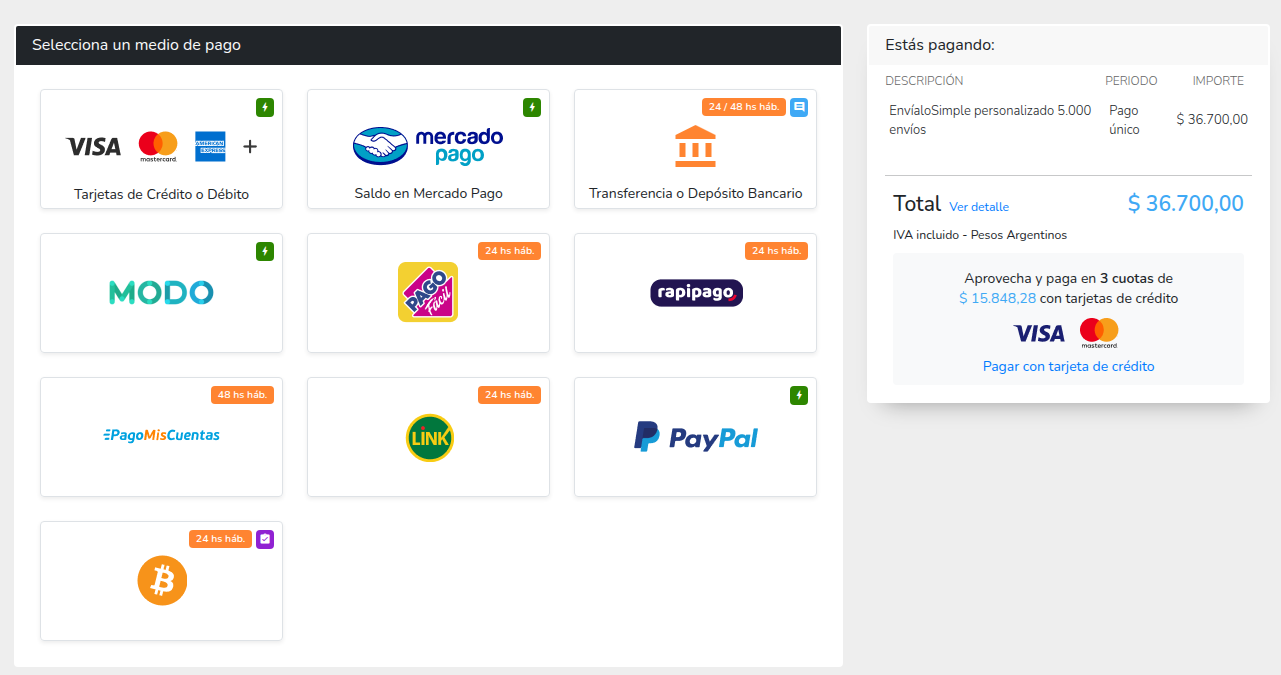Click 'Pagar con tarjeta de crédito' link
Viewport: 1281px width, 675px height.
tap(1068, 367)
